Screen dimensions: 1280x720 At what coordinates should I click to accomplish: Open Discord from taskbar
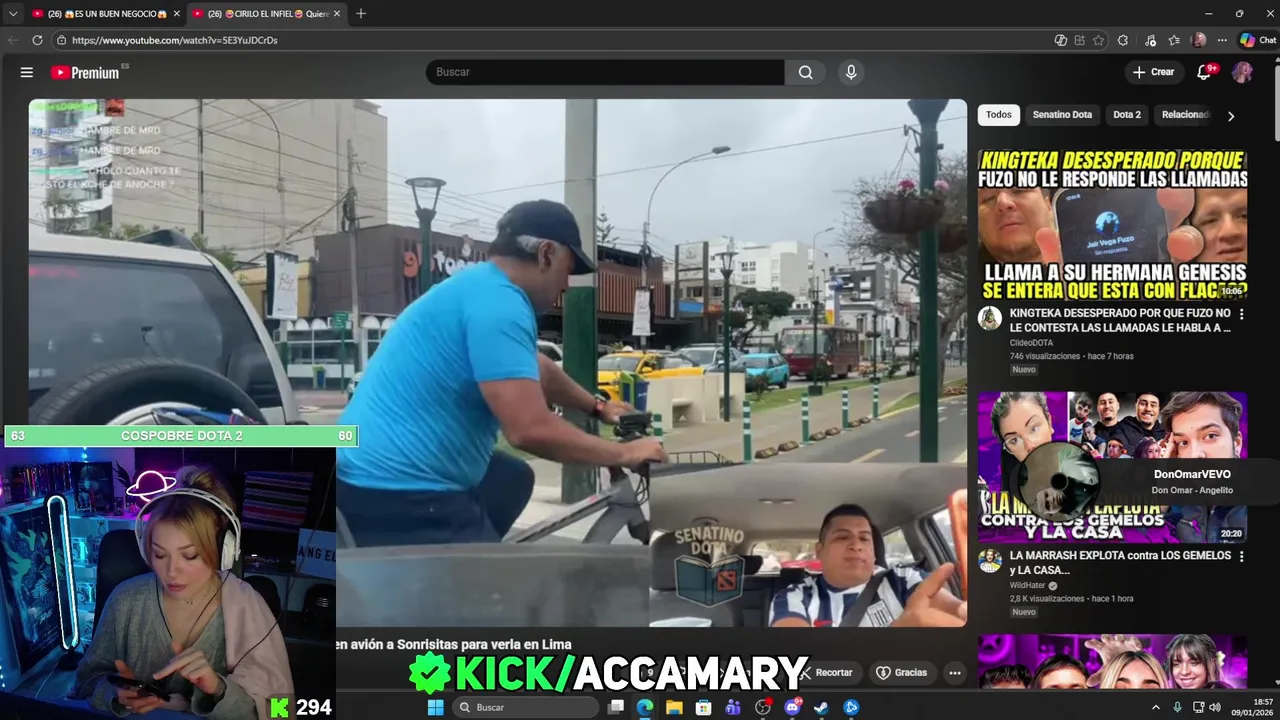[792, 707]
